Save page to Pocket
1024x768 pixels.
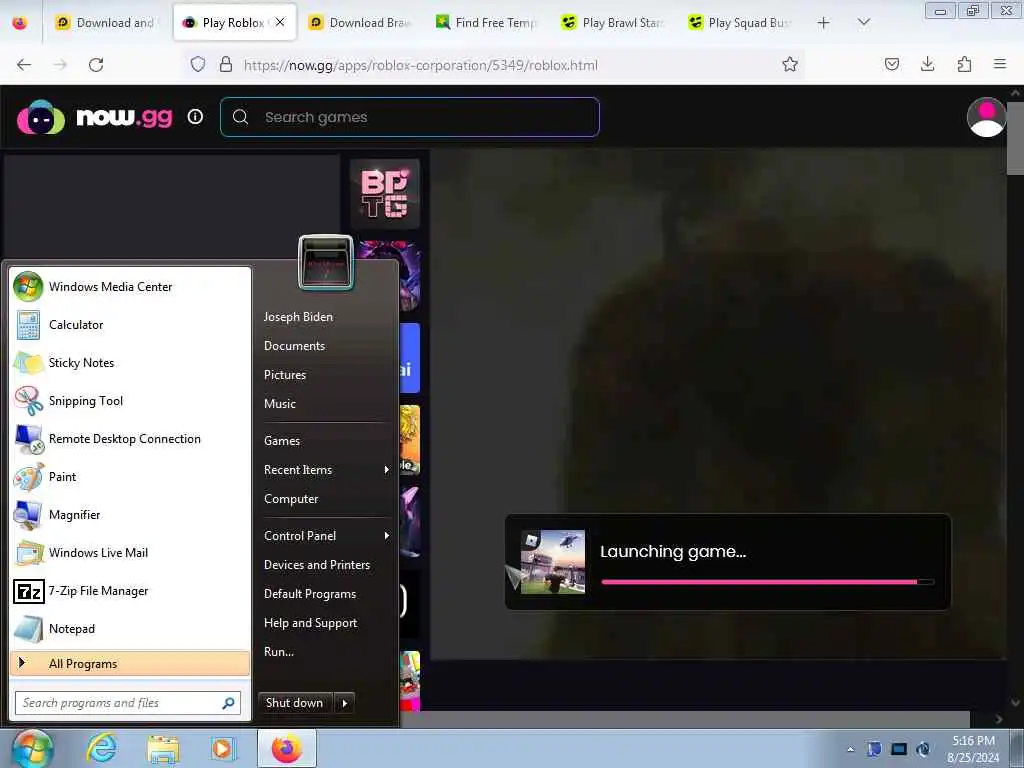tap(892, 64)
